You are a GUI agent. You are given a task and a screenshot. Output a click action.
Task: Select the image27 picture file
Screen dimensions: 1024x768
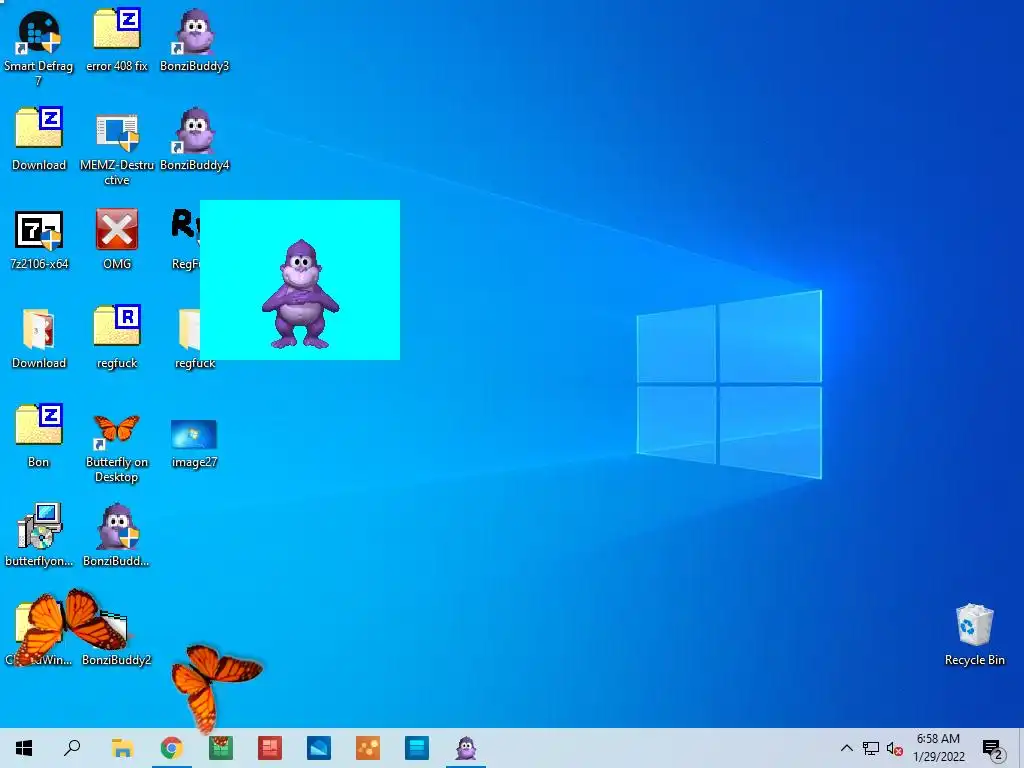(194, 444)
